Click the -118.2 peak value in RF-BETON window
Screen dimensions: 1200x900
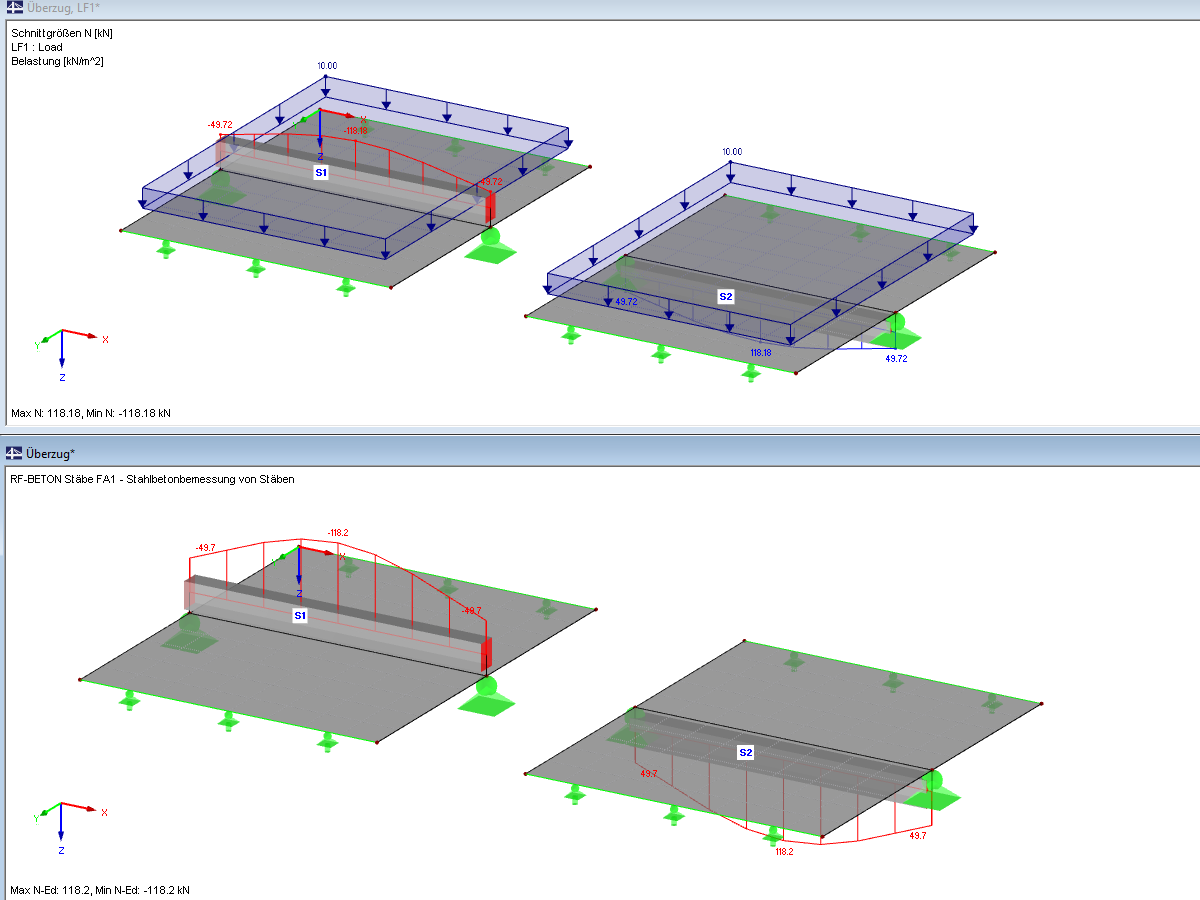337,533
